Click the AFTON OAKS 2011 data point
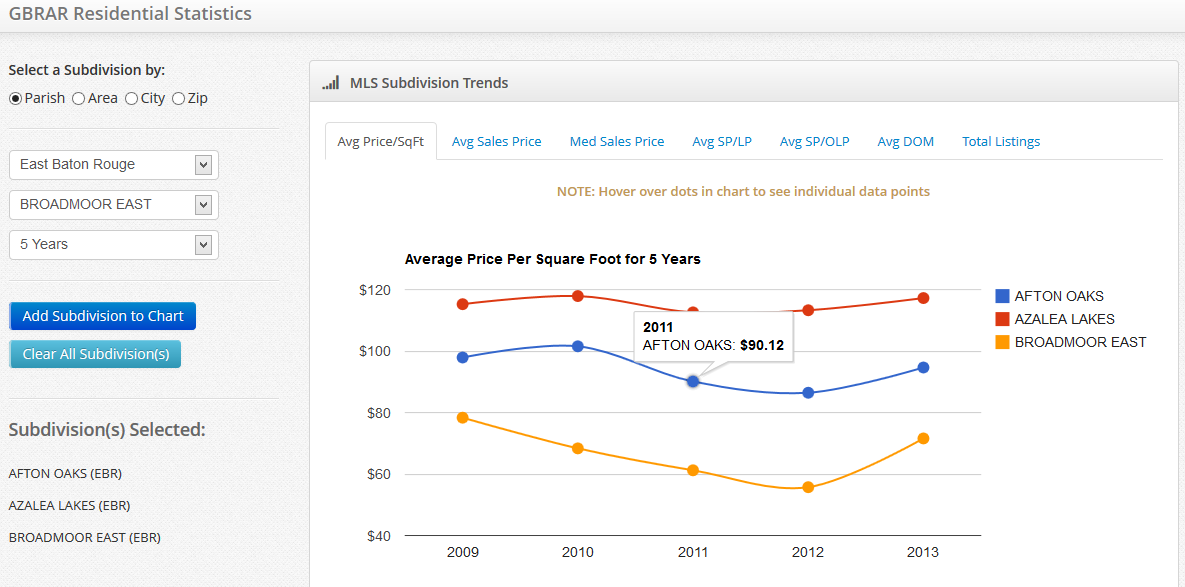The image size is (1185, 587). 693,382
